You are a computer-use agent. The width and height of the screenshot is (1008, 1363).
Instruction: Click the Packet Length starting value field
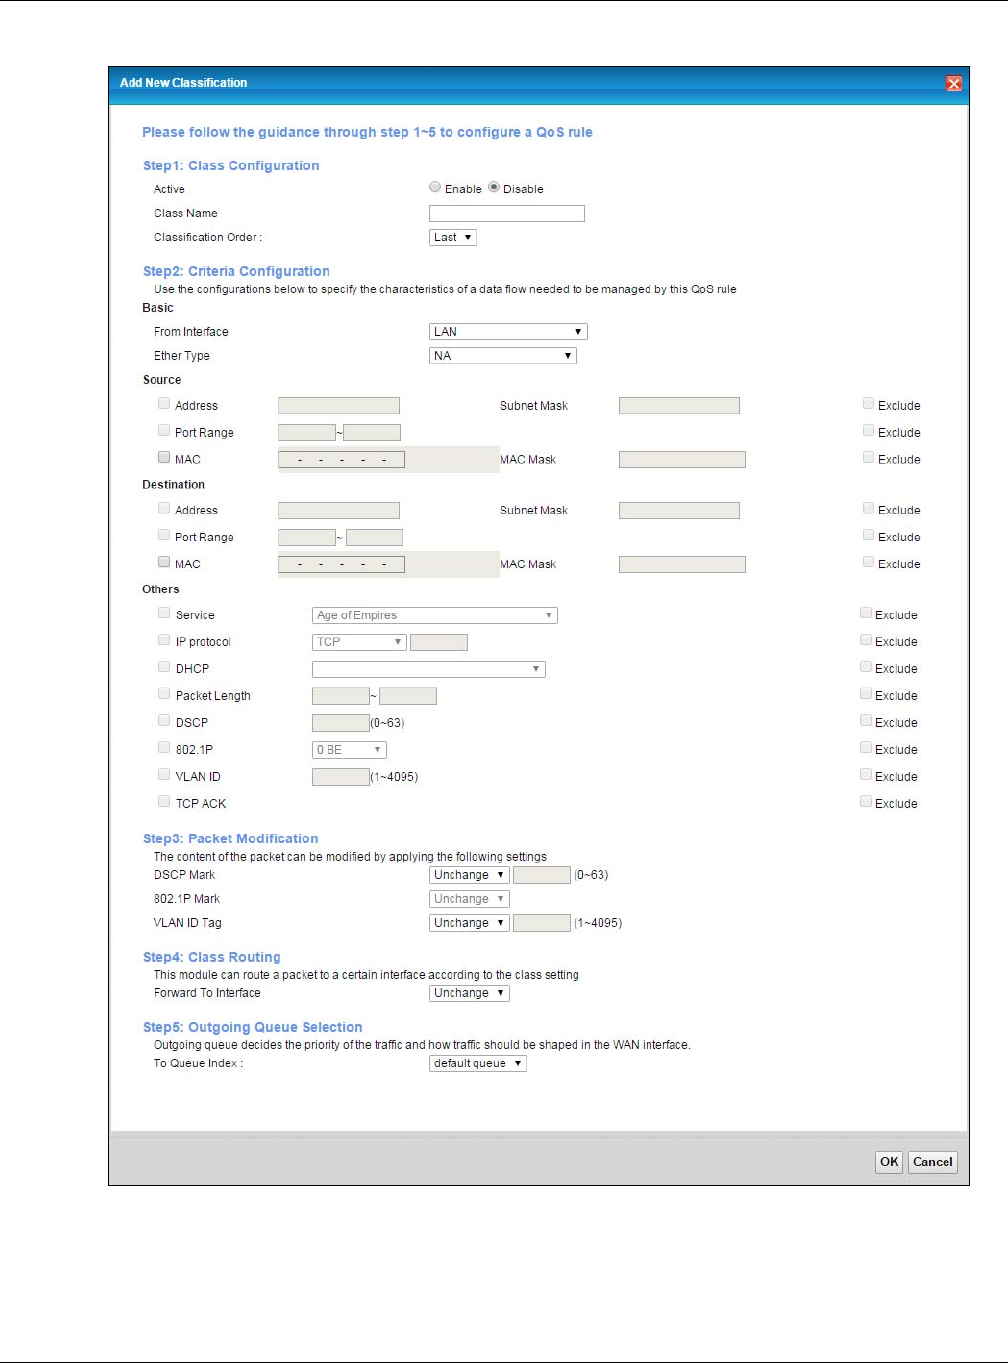[x=341, y=696]
